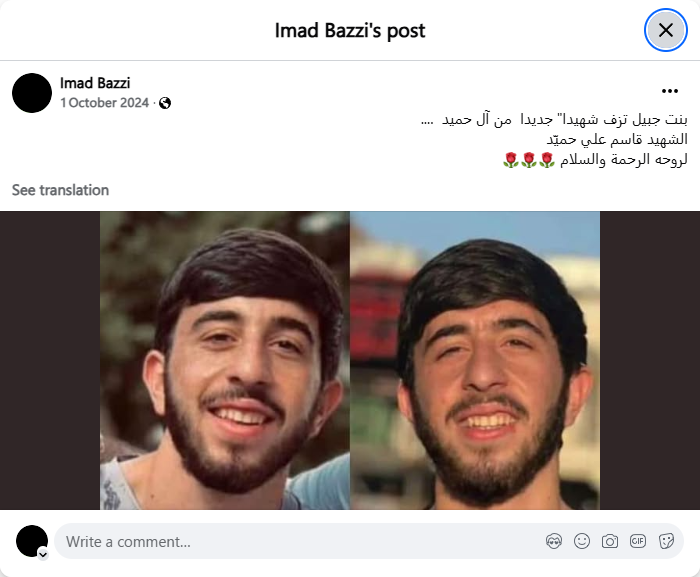Expand the commenter profile switcher arrow
The height and width of the screenshot is (577, 700).
point(43,555)
